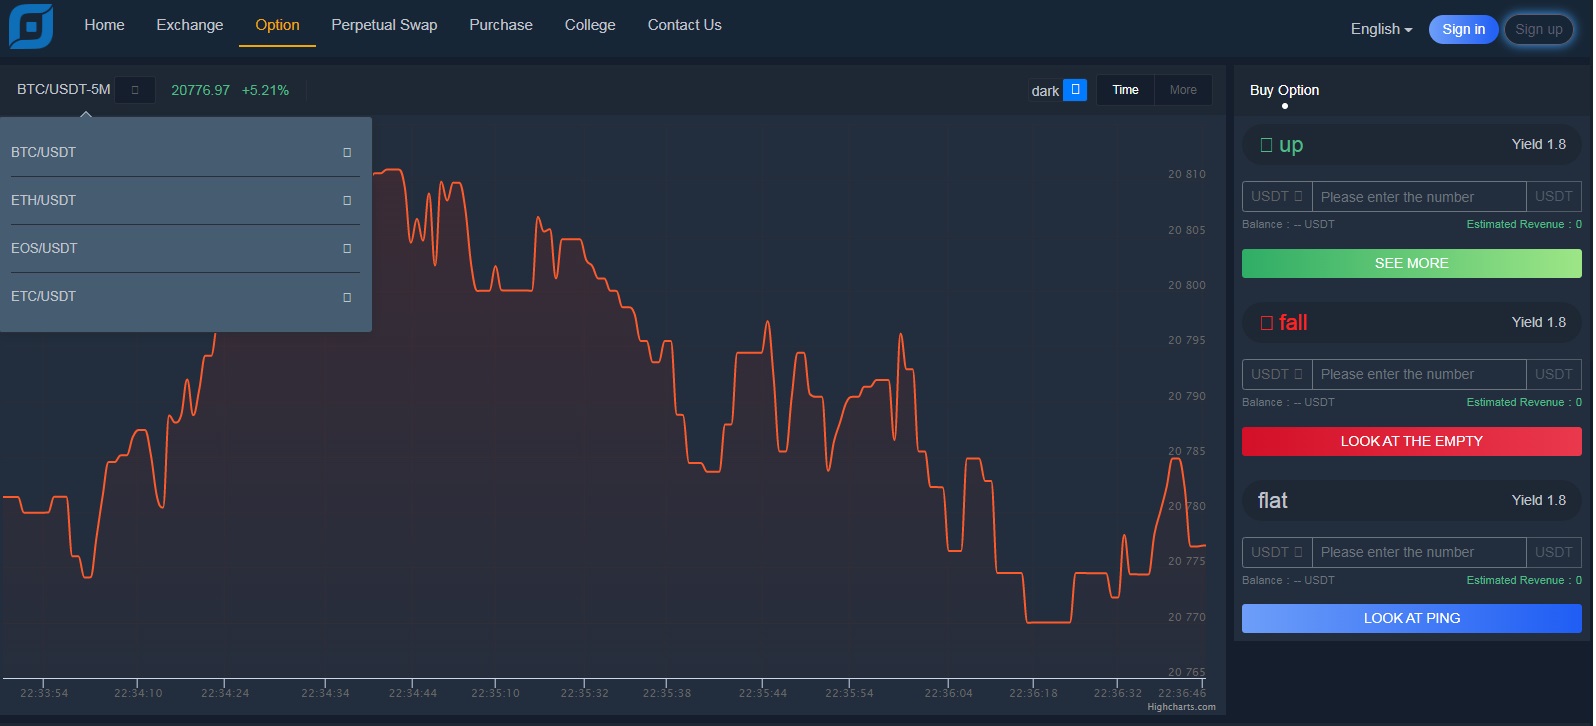
Task: Click the fall arrow icon
Action: [1266, 323]
